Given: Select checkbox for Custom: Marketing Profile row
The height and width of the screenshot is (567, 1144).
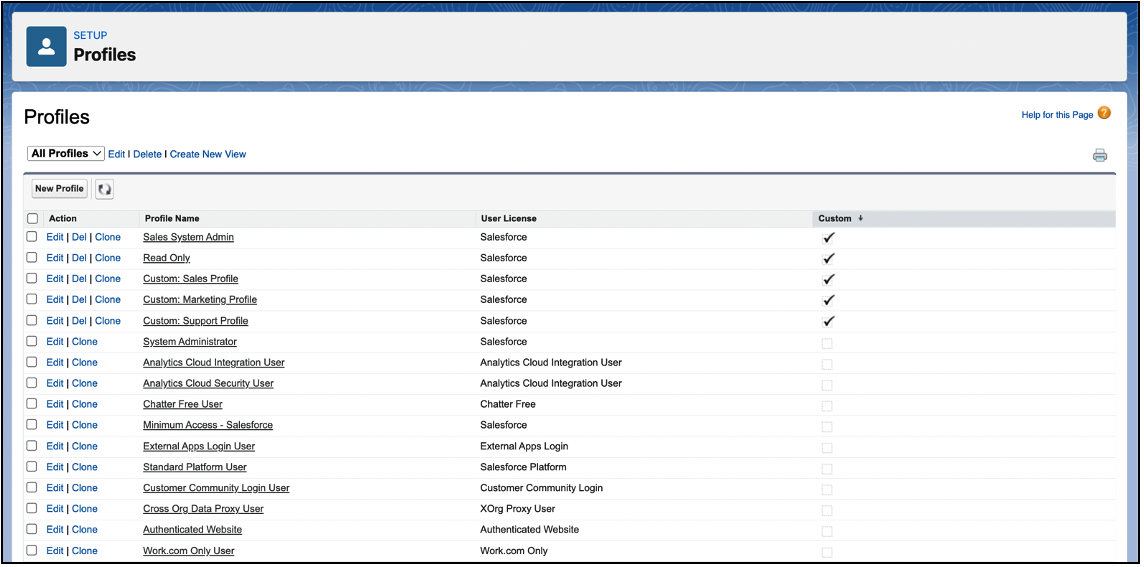Looking at the screenshot, I should coord(32,300).
